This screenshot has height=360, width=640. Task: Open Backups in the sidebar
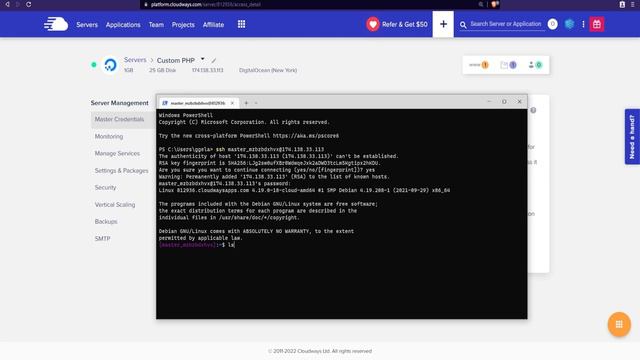[x=106, y=222]
